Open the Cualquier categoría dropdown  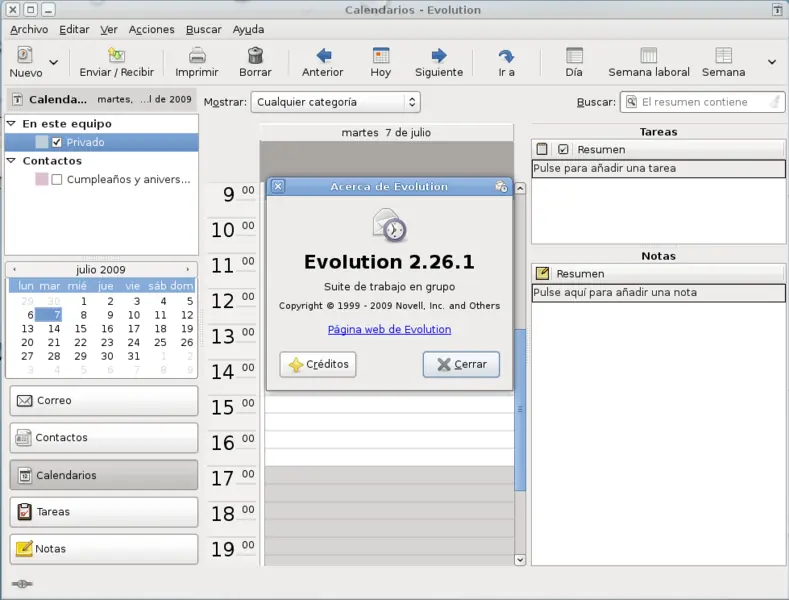pos(336,102)
